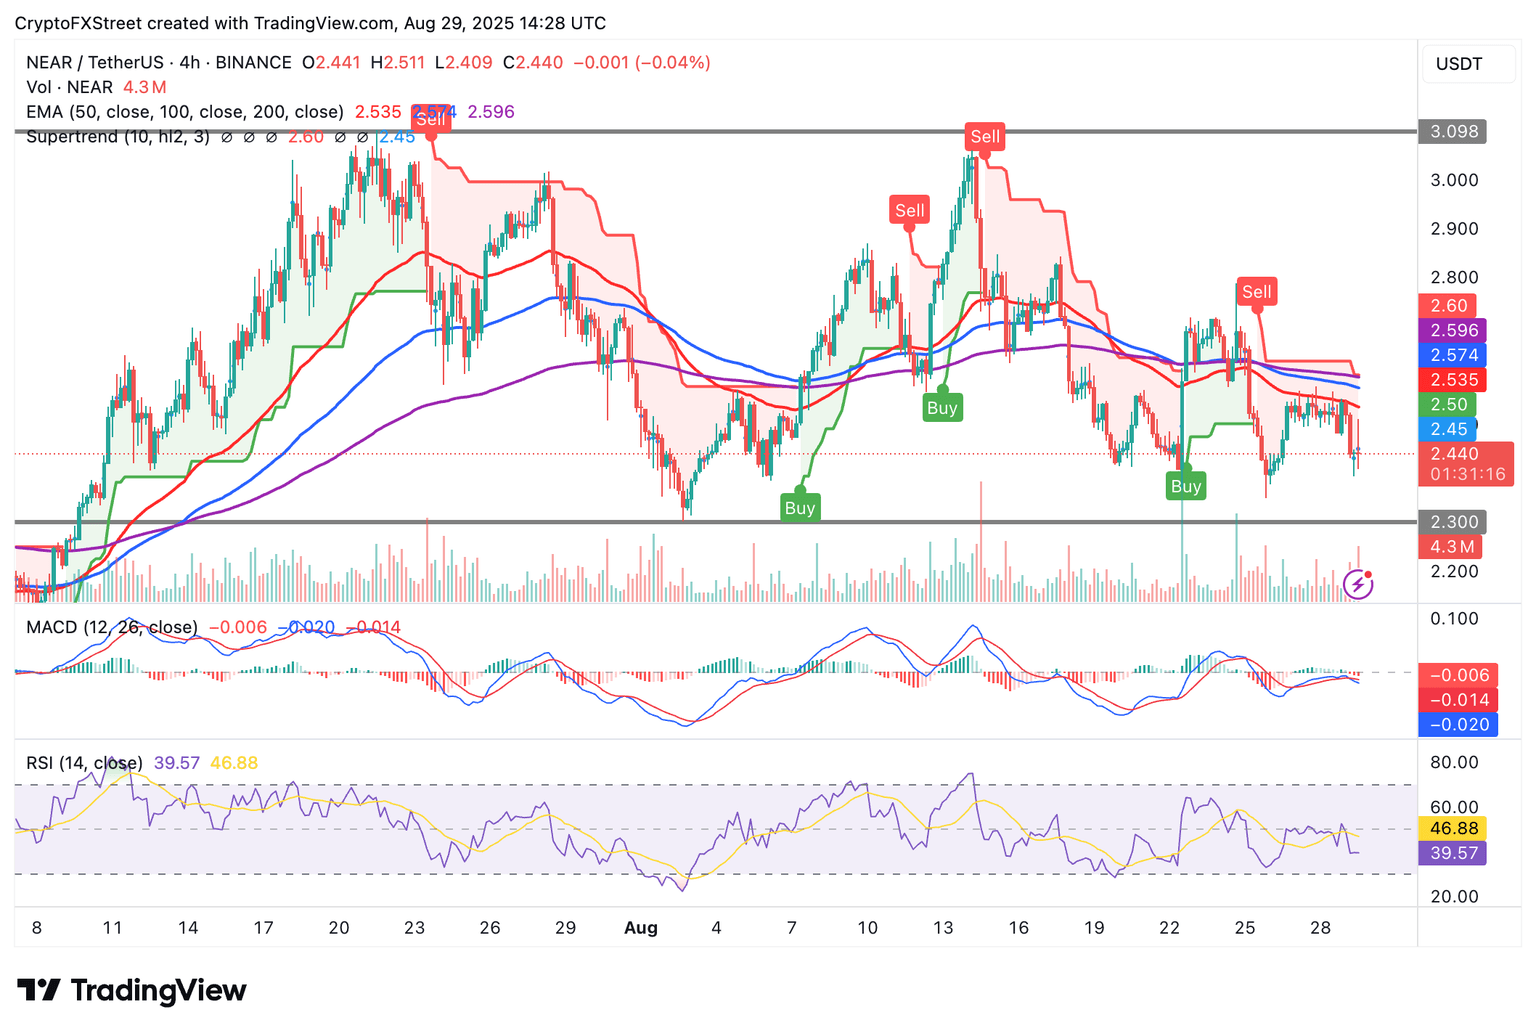The image size is (1536, 1034).
Task: Open the USDT currency selector
Action: 1459,64
